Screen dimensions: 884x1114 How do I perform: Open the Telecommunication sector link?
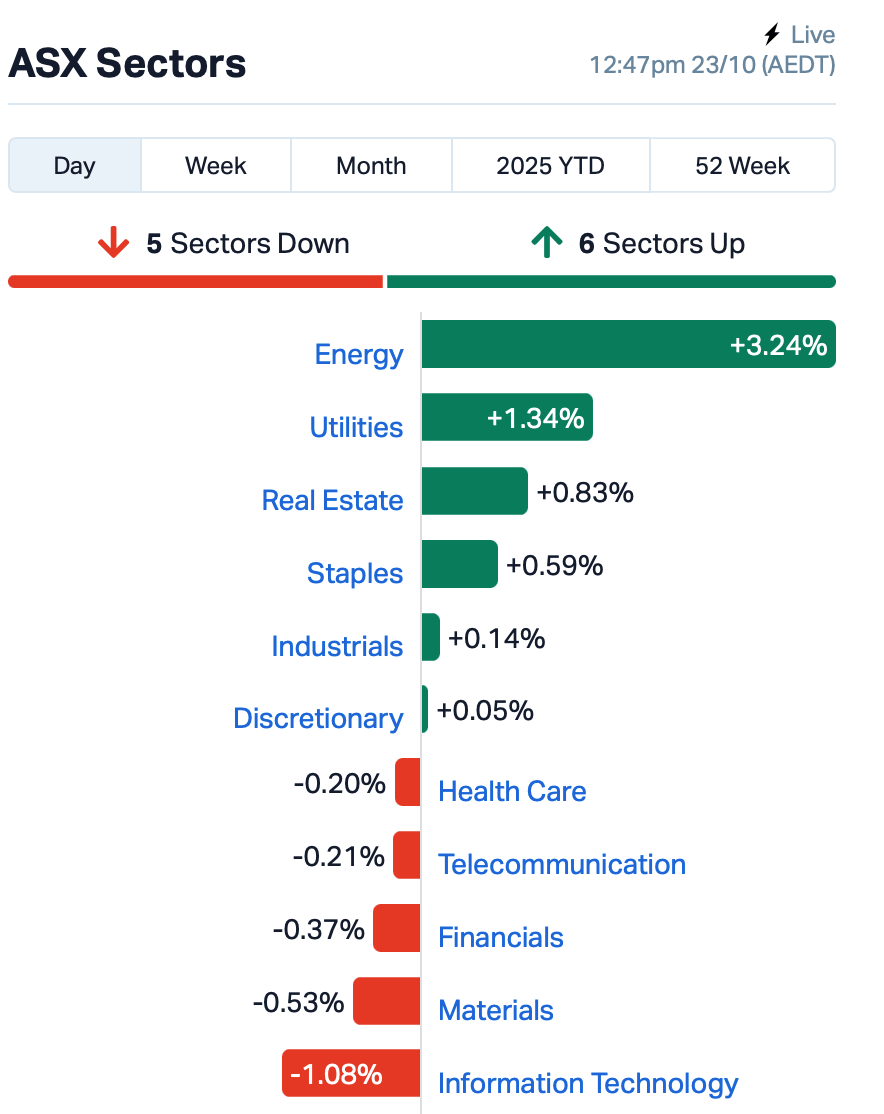pos(562,864)
